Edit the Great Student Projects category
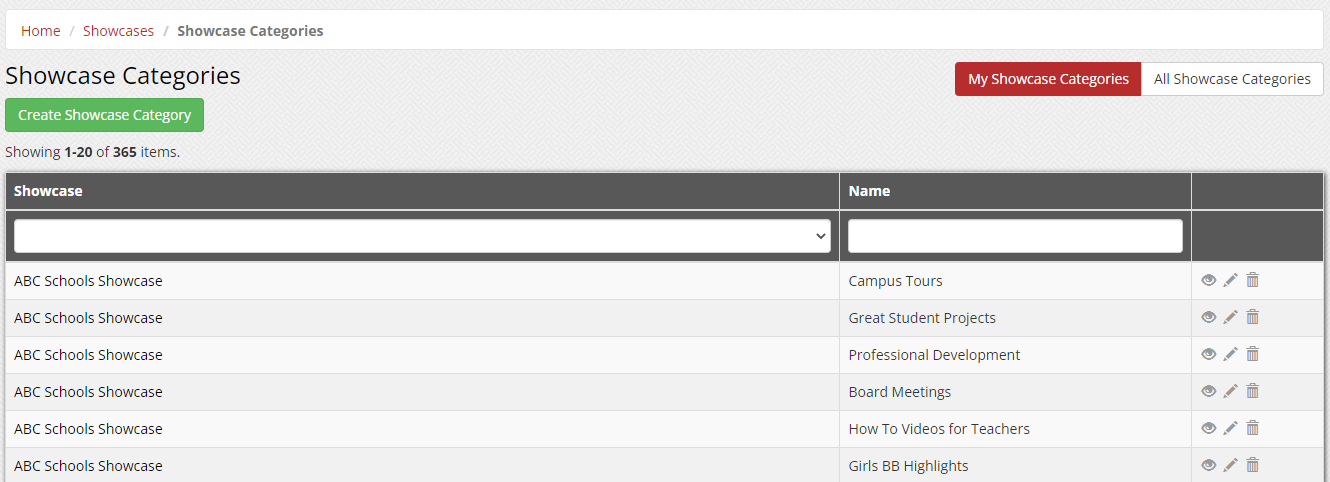1330x482 pixels. click(x=1230, y=317)
